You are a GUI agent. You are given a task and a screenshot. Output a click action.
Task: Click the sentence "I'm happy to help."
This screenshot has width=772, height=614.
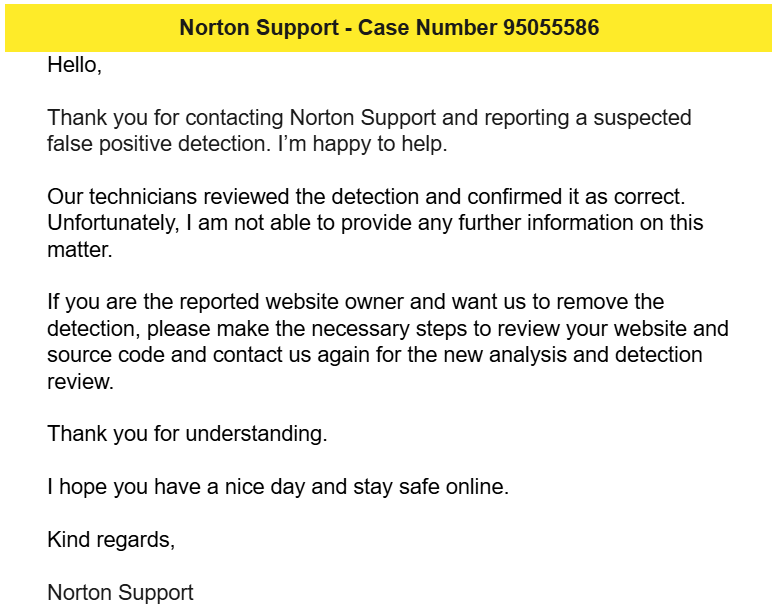pos(361,144)
